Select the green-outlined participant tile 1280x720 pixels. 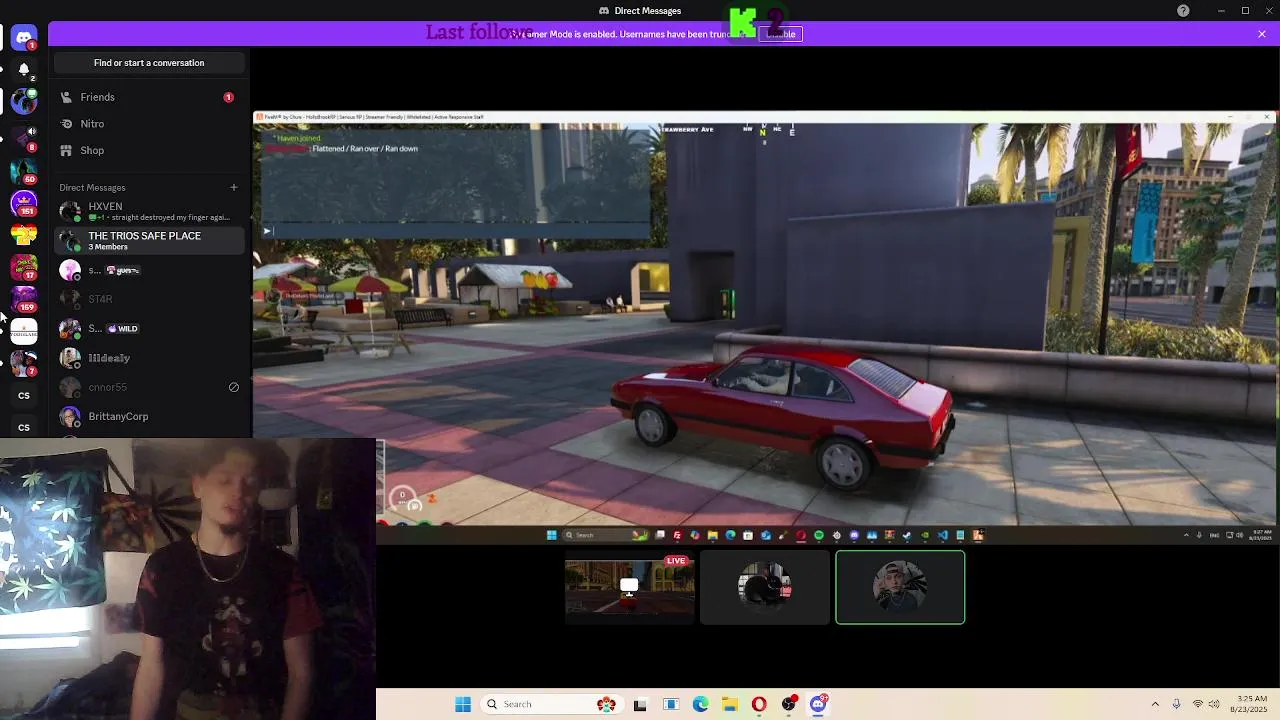[x=900, y=588]
